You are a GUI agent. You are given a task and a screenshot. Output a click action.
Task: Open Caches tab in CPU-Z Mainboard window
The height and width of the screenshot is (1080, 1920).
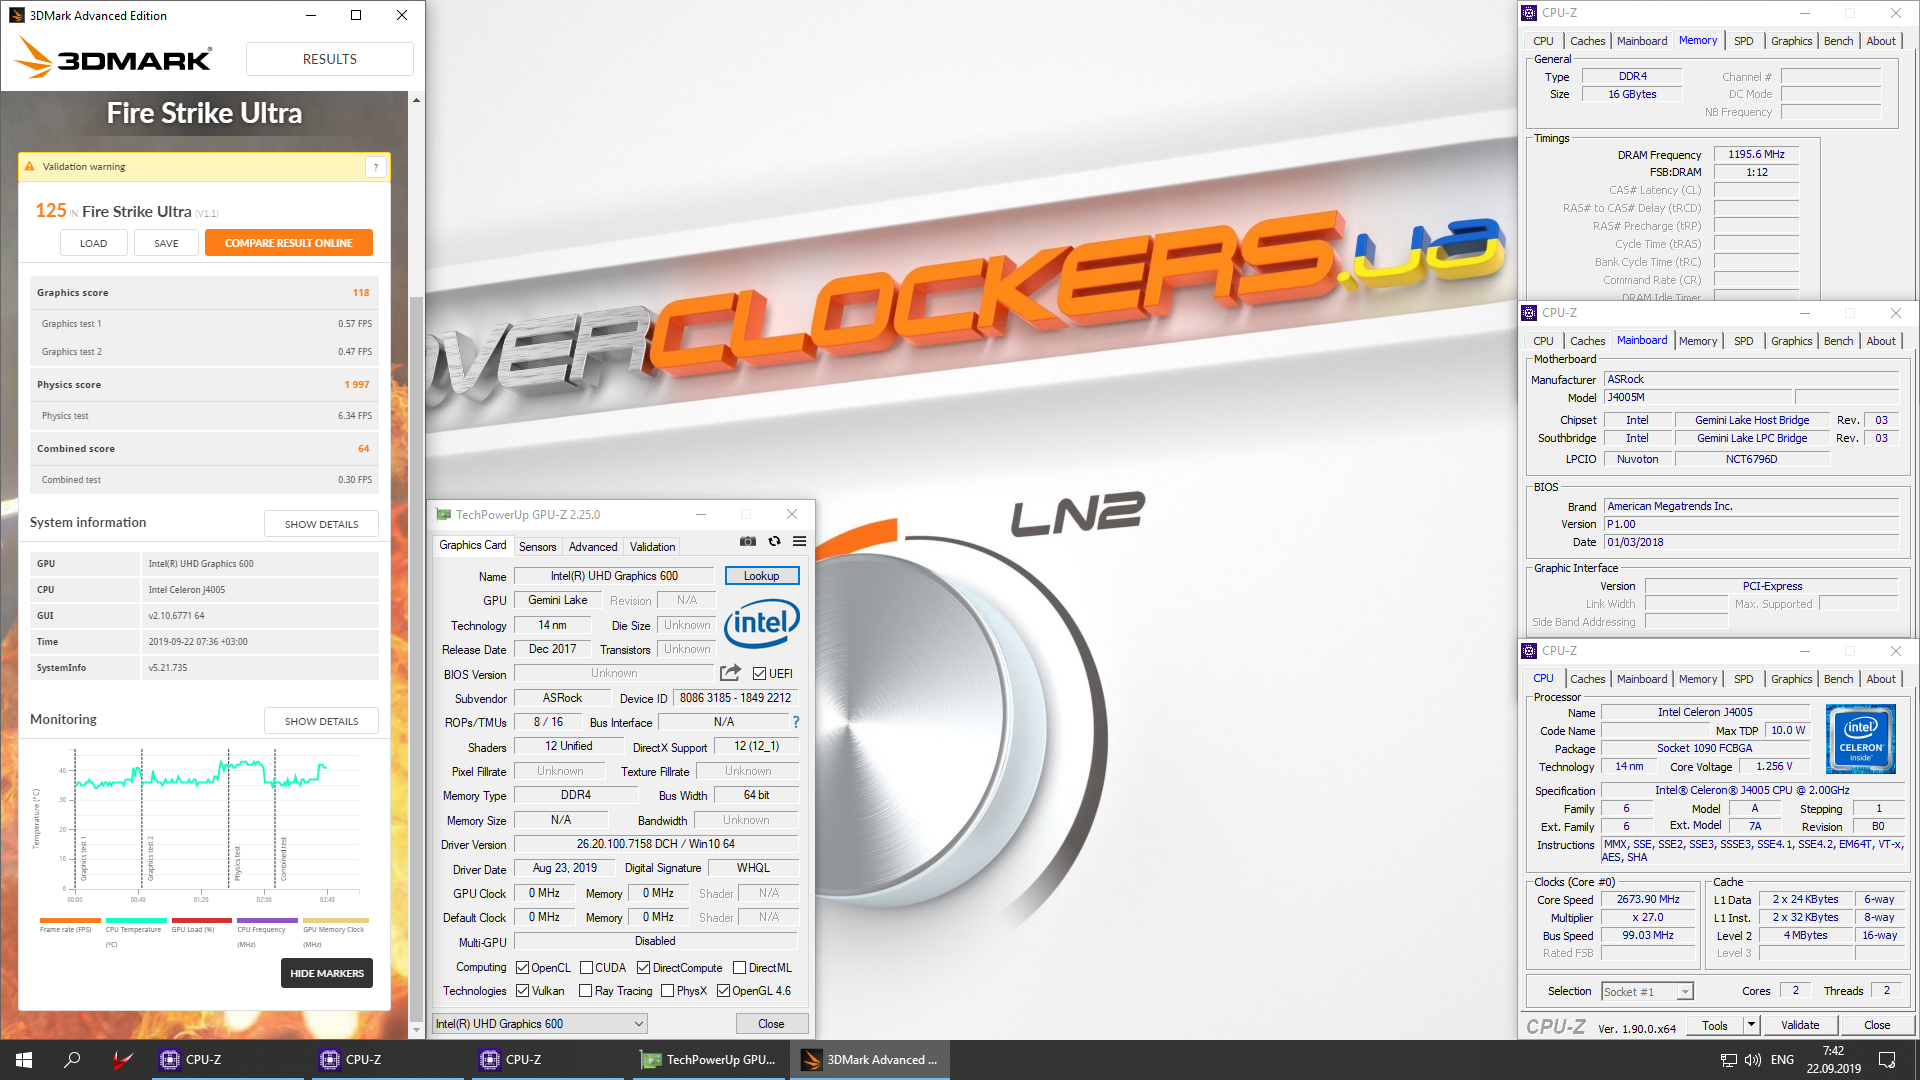[x=1587, y=341]
